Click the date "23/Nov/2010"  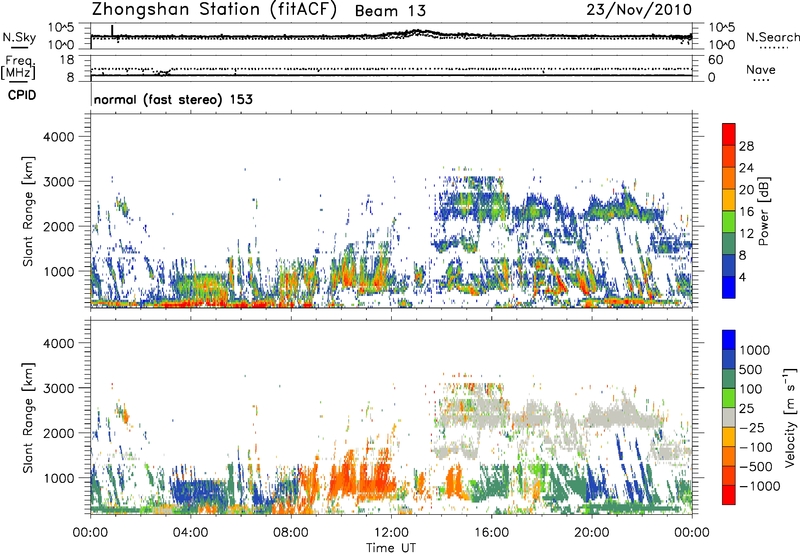click(x=639, y=9)
